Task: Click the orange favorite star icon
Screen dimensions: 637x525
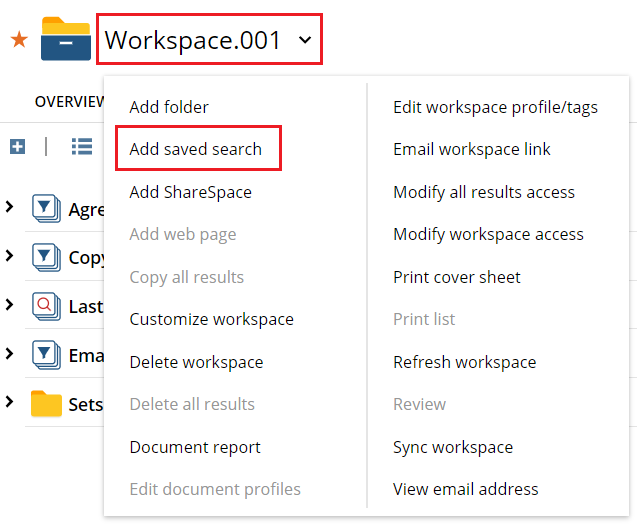Action: (x=19, y=40)
